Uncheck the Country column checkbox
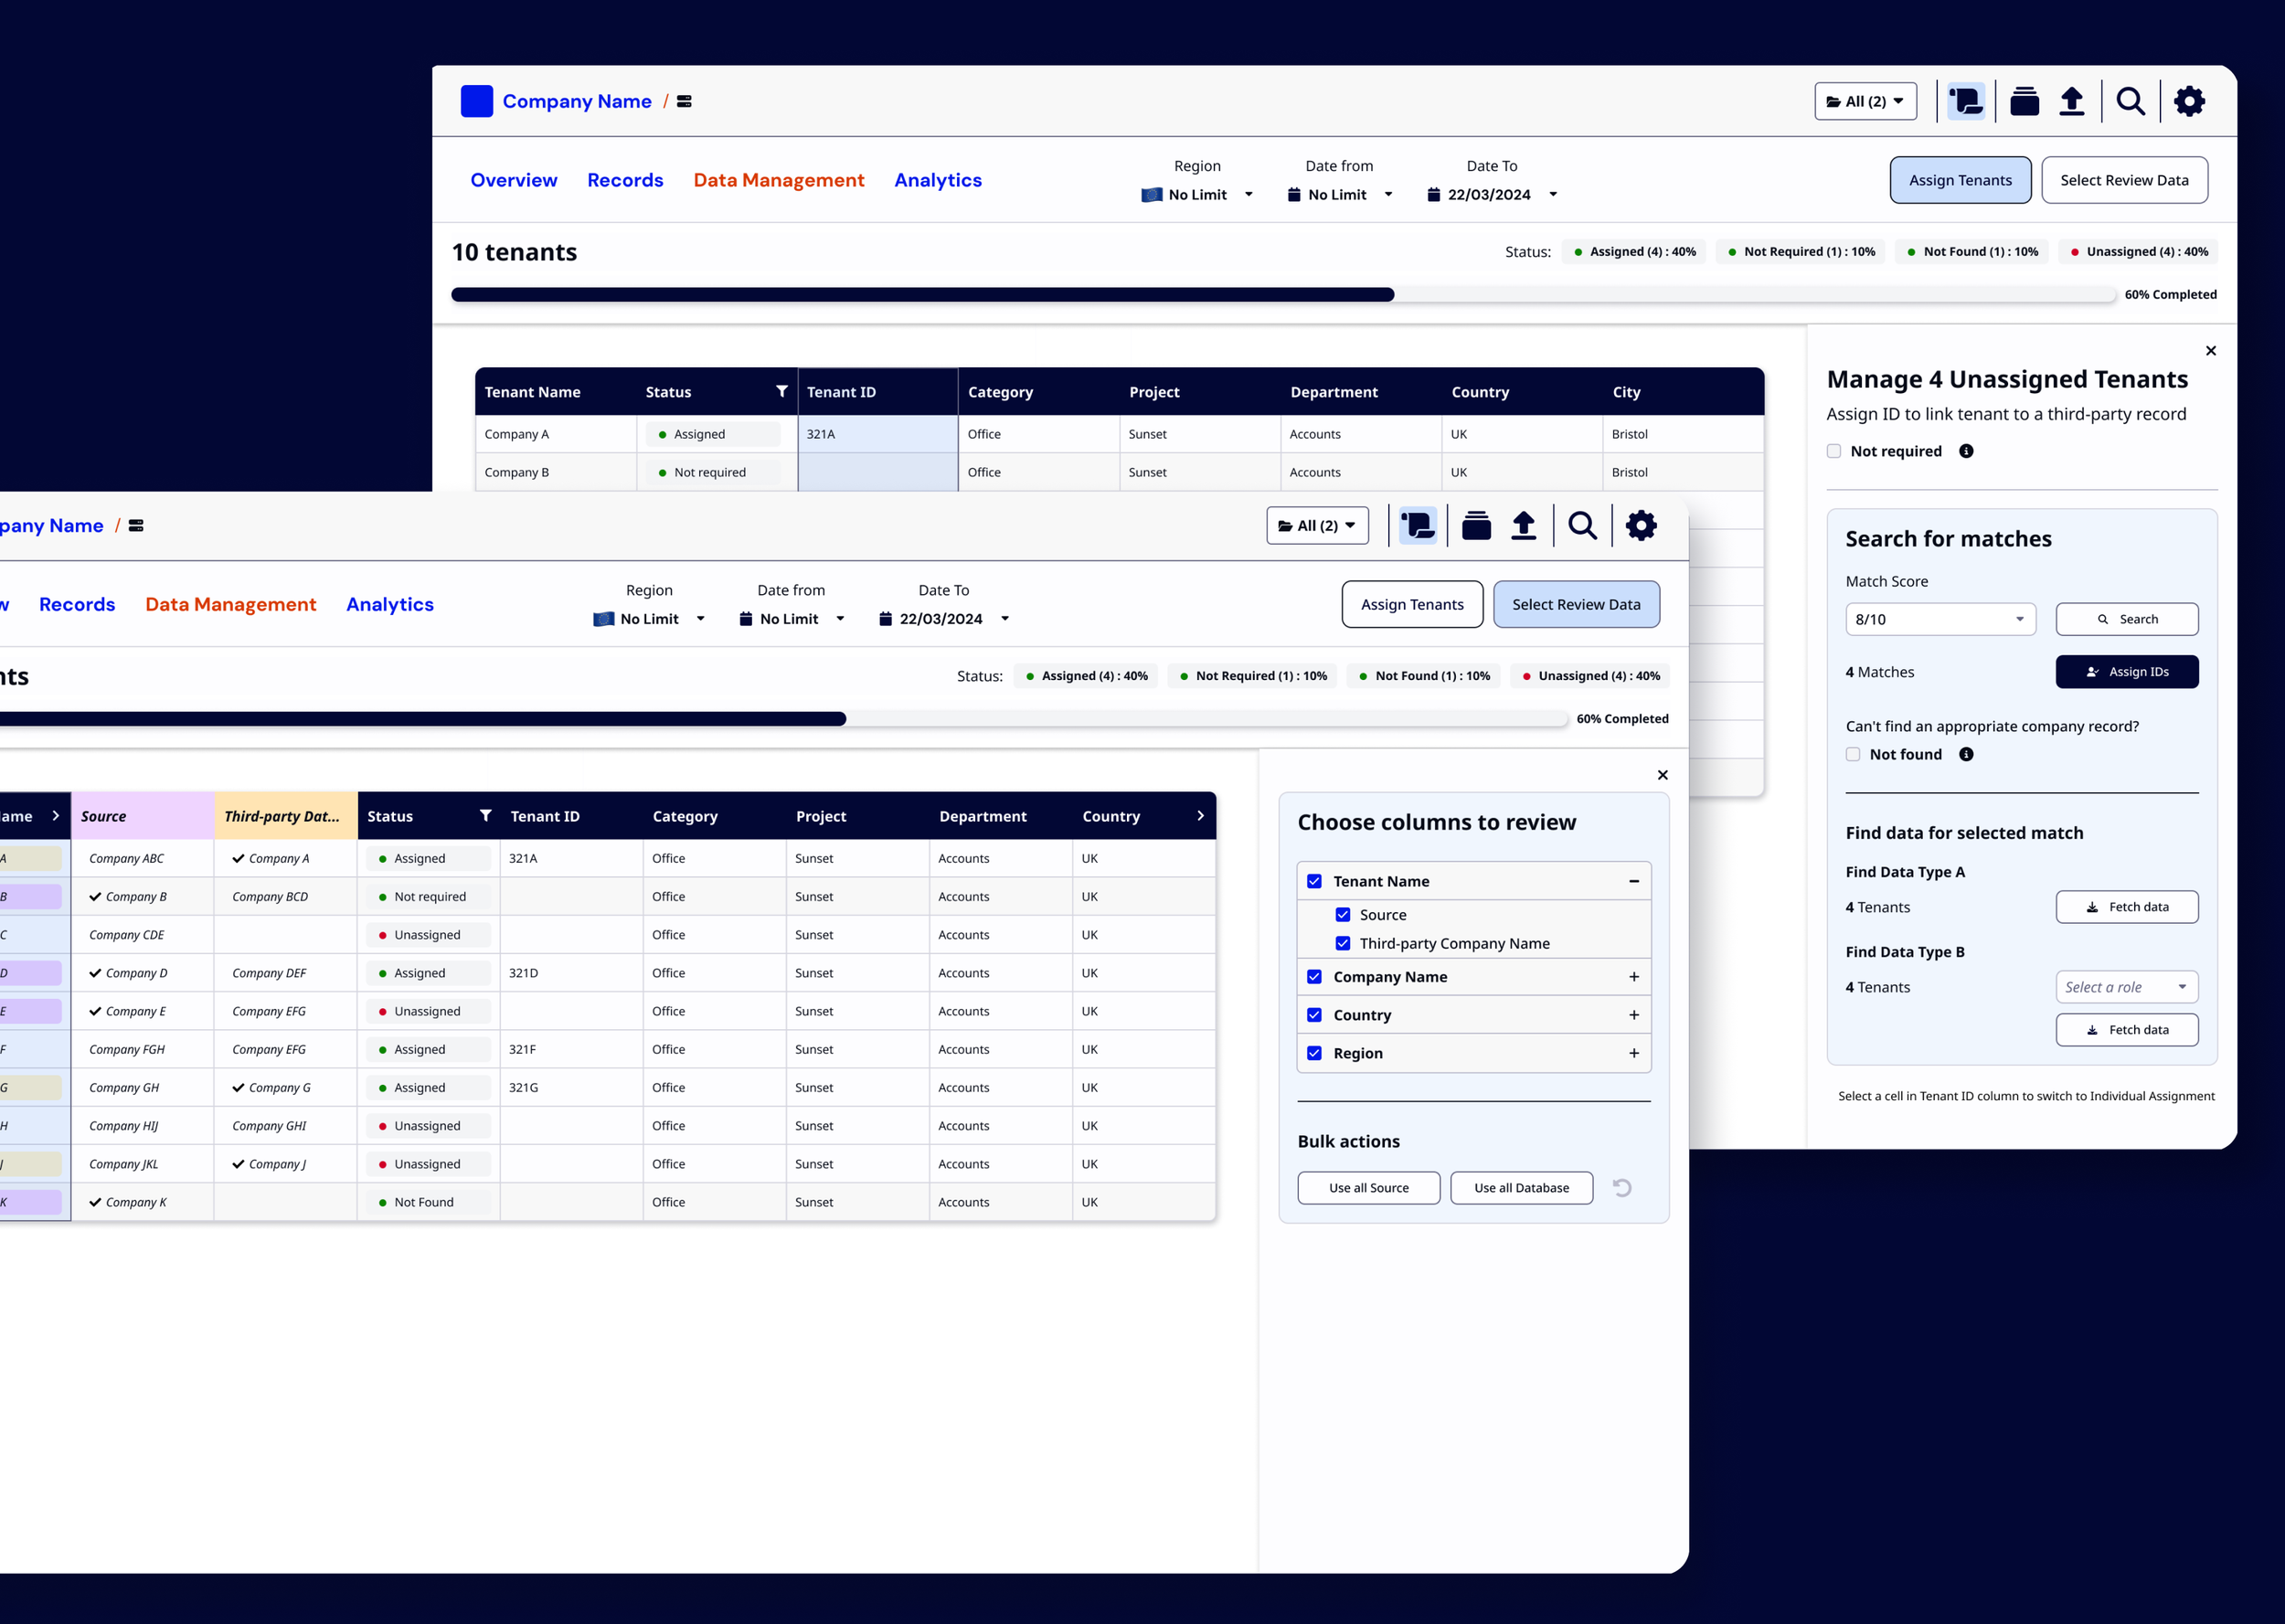The height and width of the screenshot is (1624, 2285). (x=1314, y=1015)
